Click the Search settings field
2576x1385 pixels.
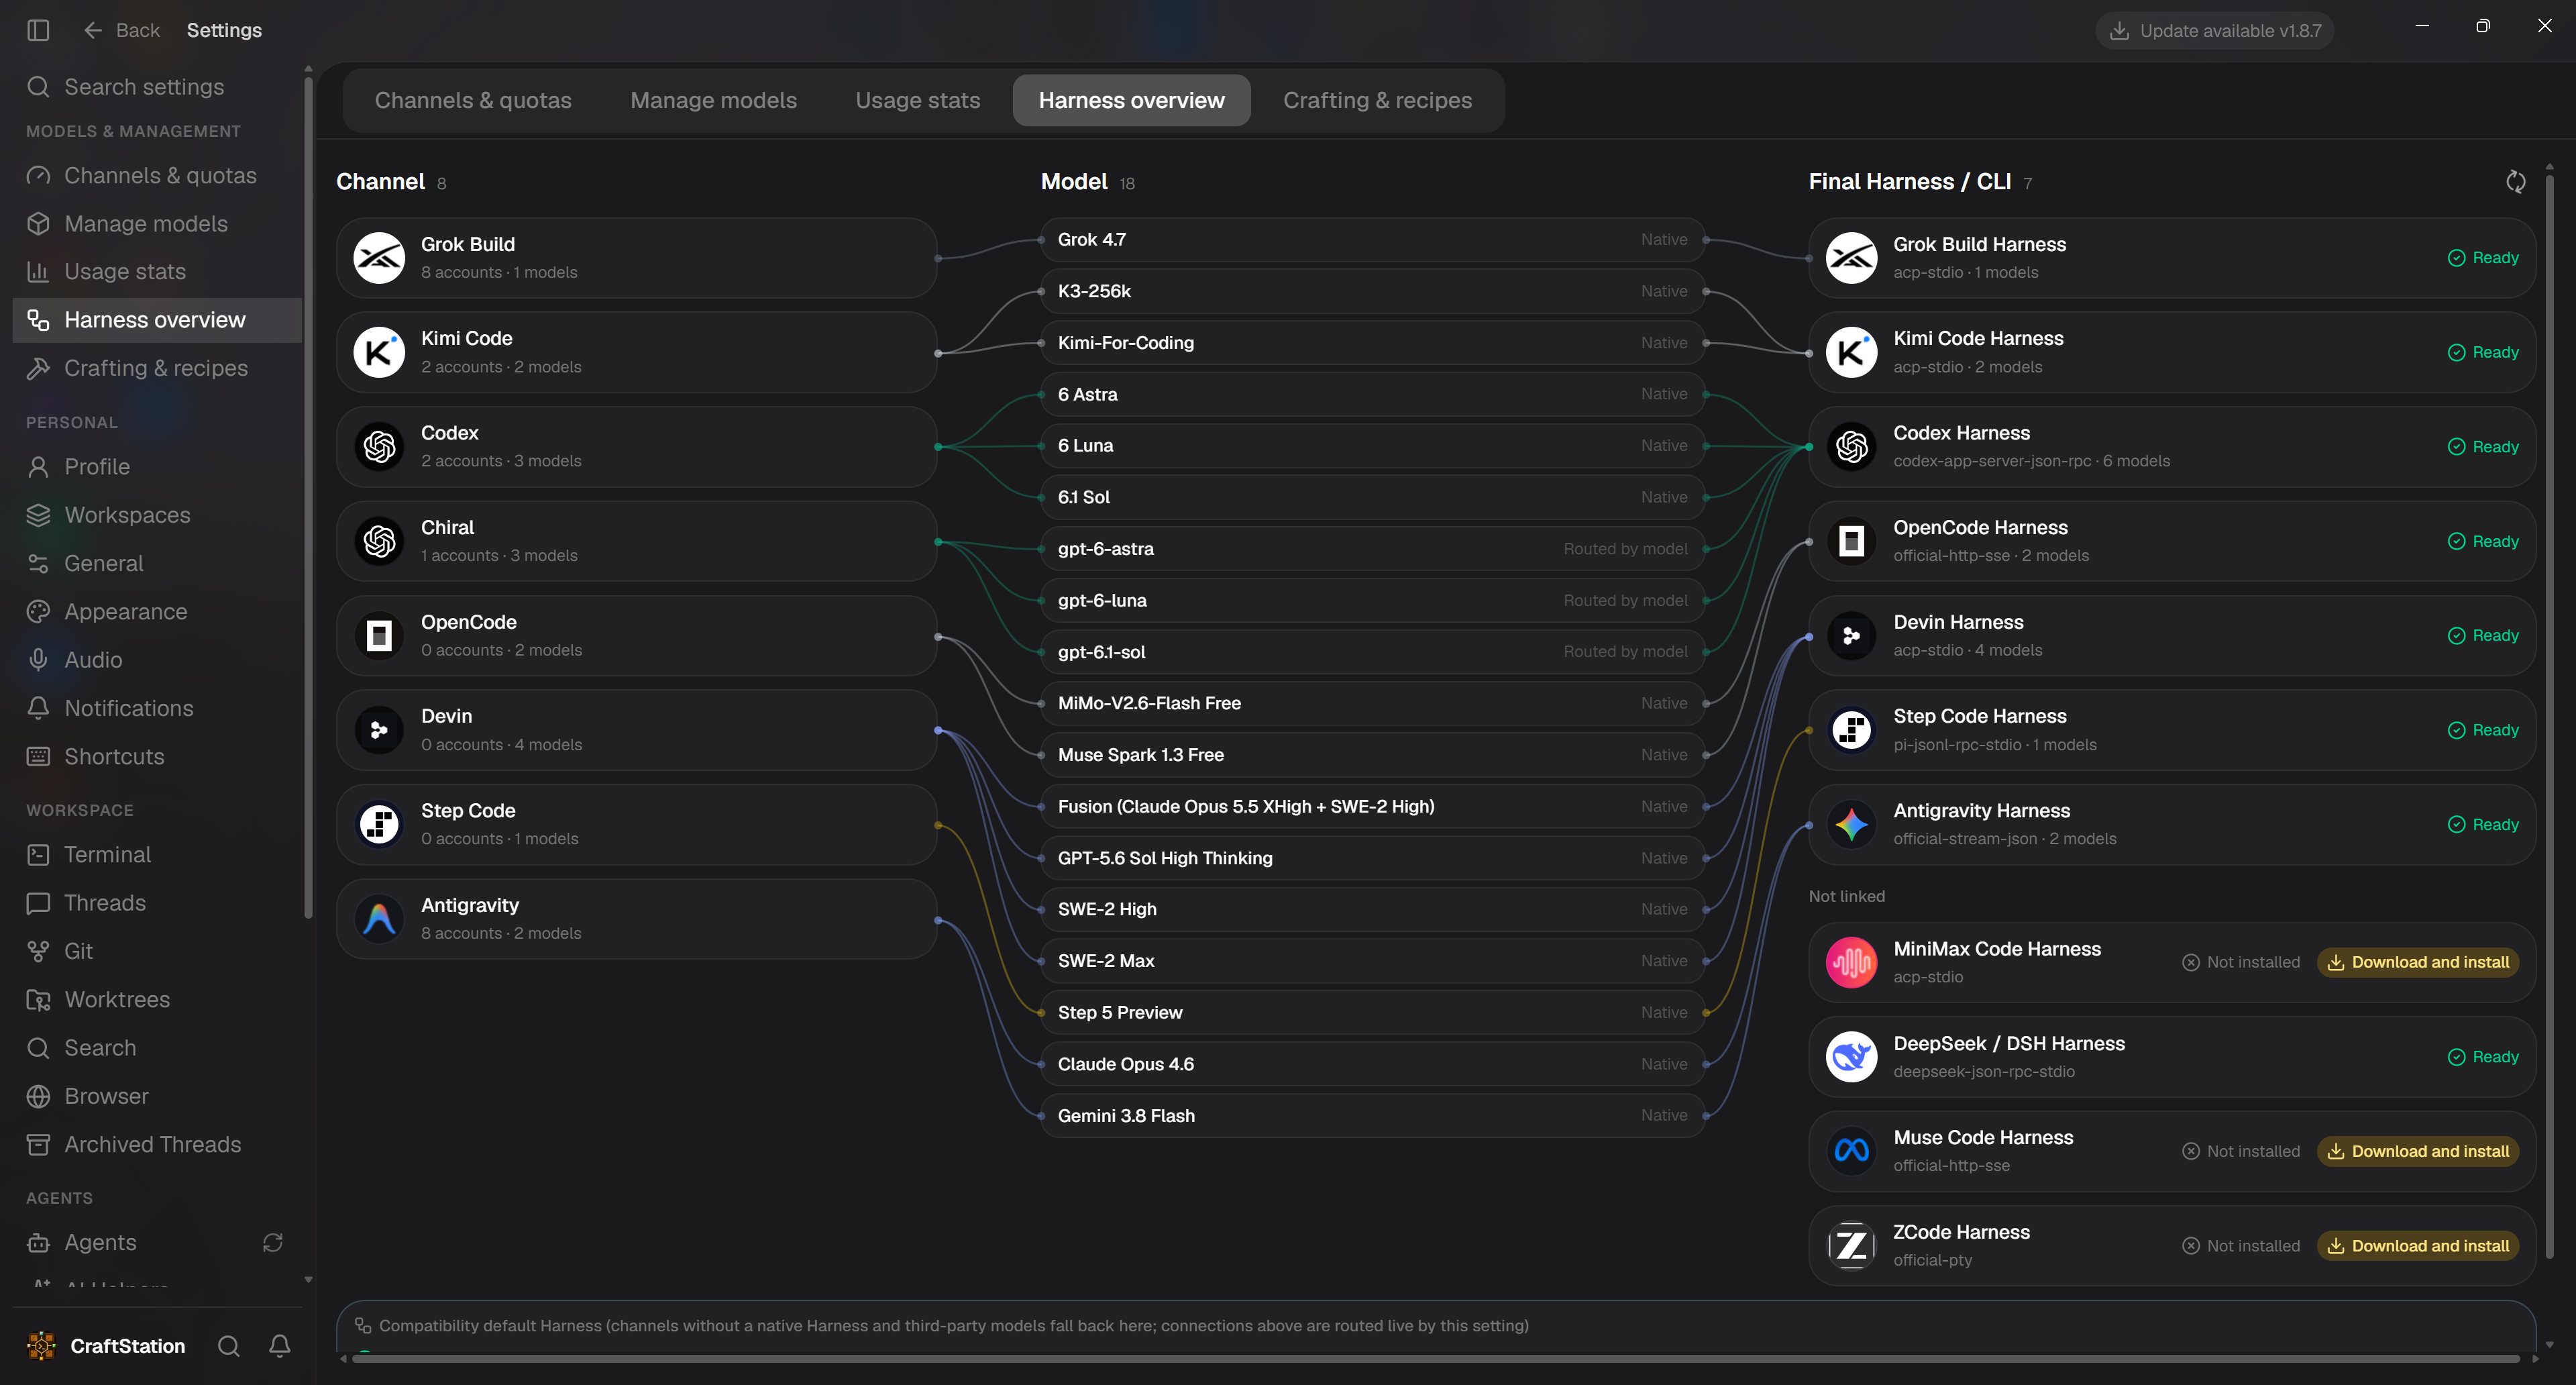tap(157, 87)
